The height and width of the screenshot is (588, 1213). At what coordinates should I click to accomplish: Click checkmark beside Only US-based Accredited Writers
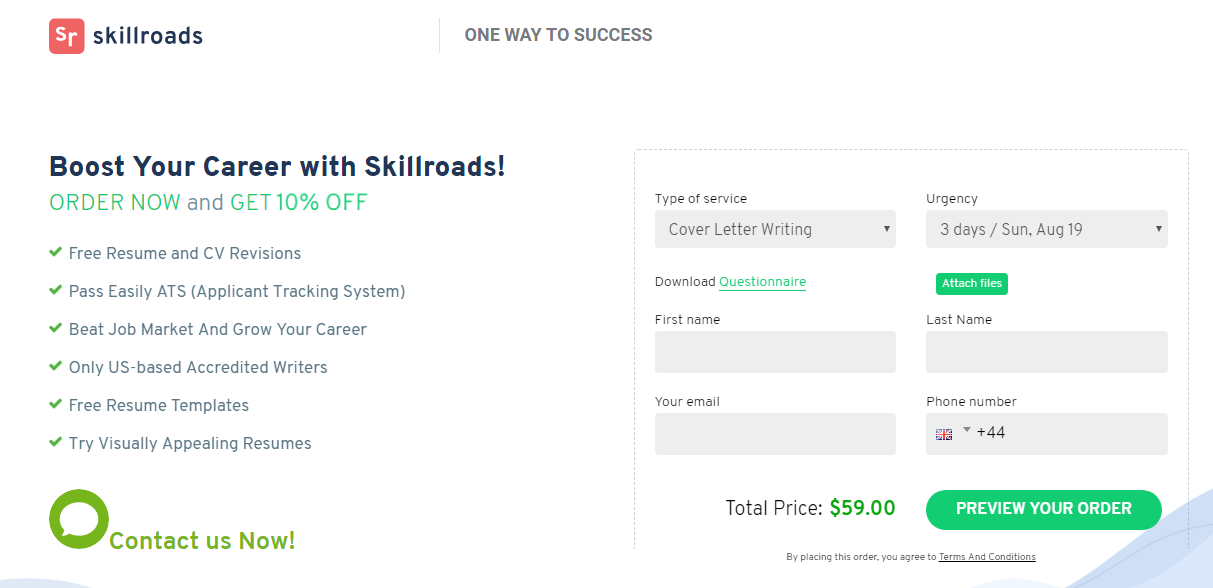pos(56,367)
